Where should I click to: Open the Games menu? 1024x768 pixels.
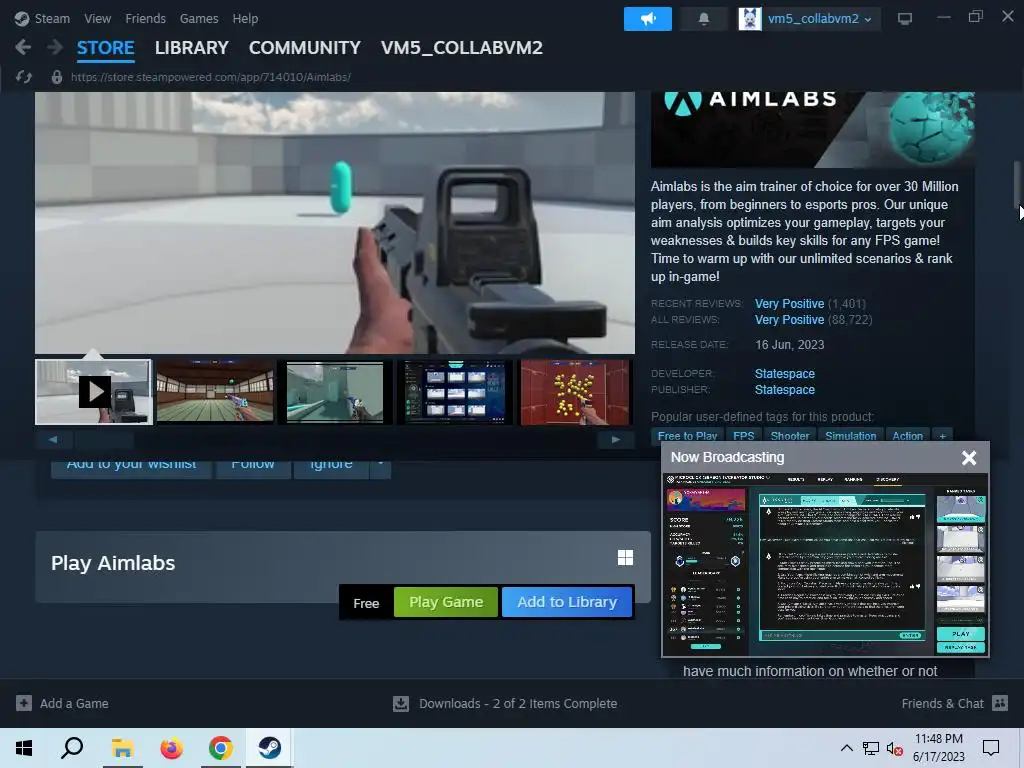[x=199, y=18]
